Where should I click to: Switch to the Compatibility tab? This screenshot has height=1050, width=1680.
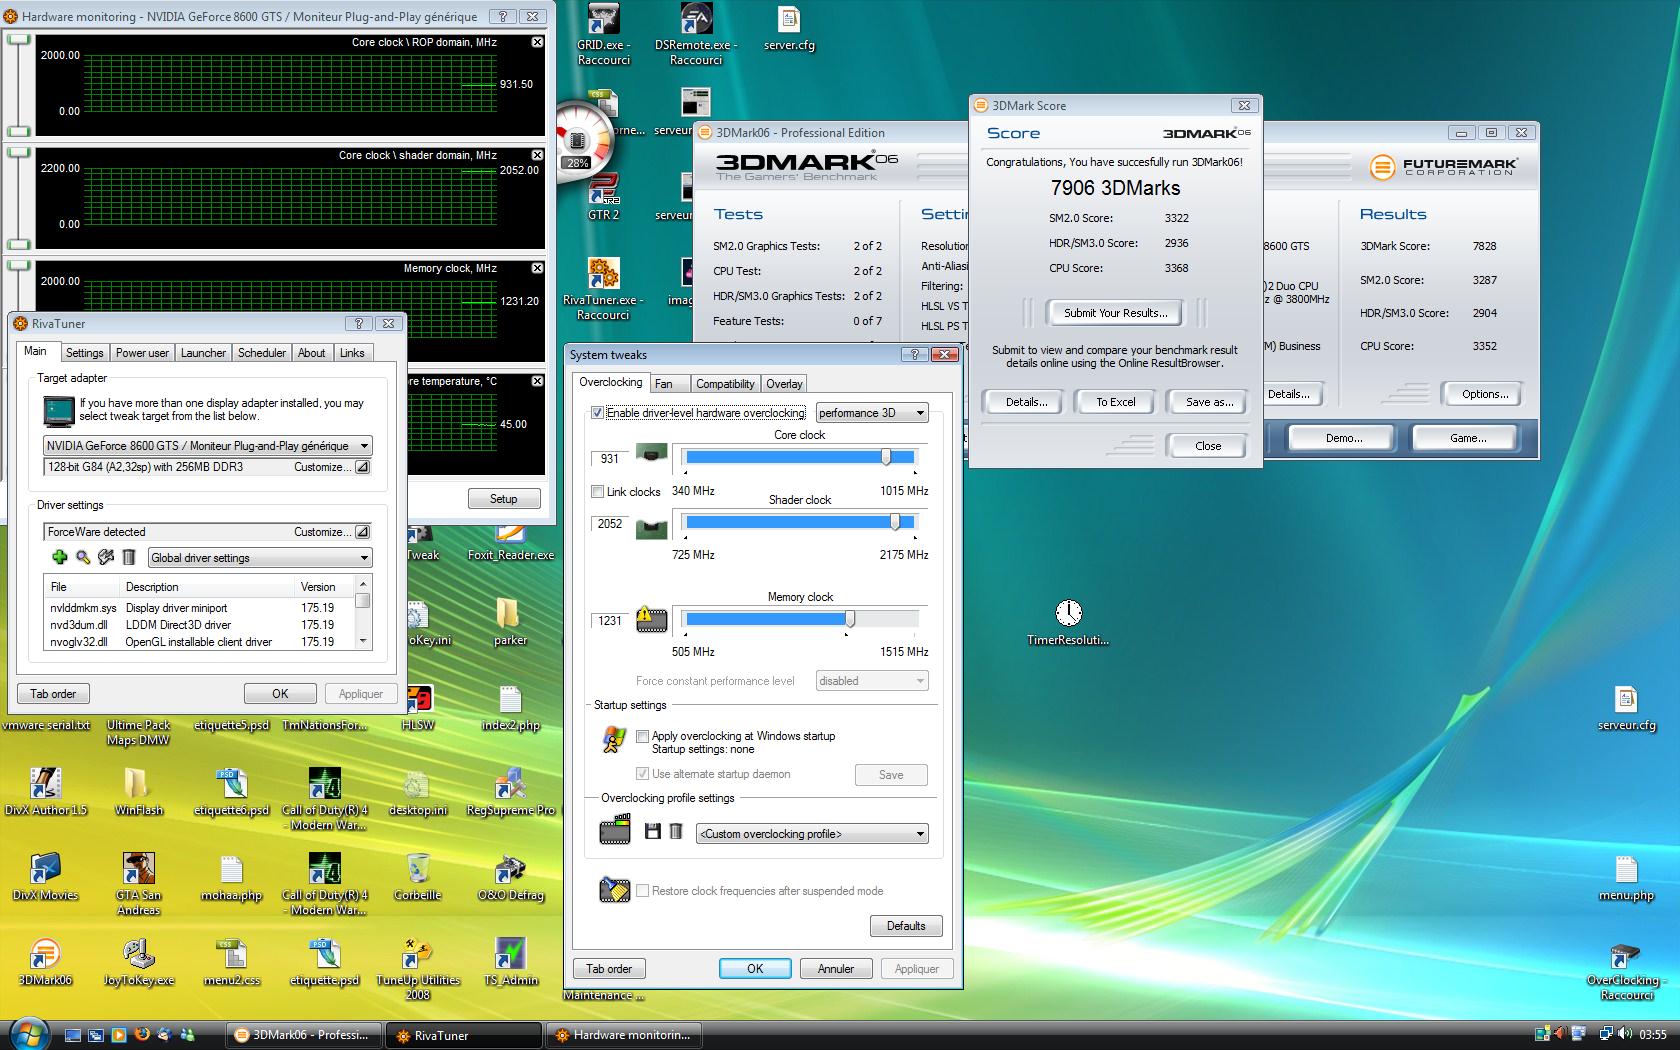point(725,384)
